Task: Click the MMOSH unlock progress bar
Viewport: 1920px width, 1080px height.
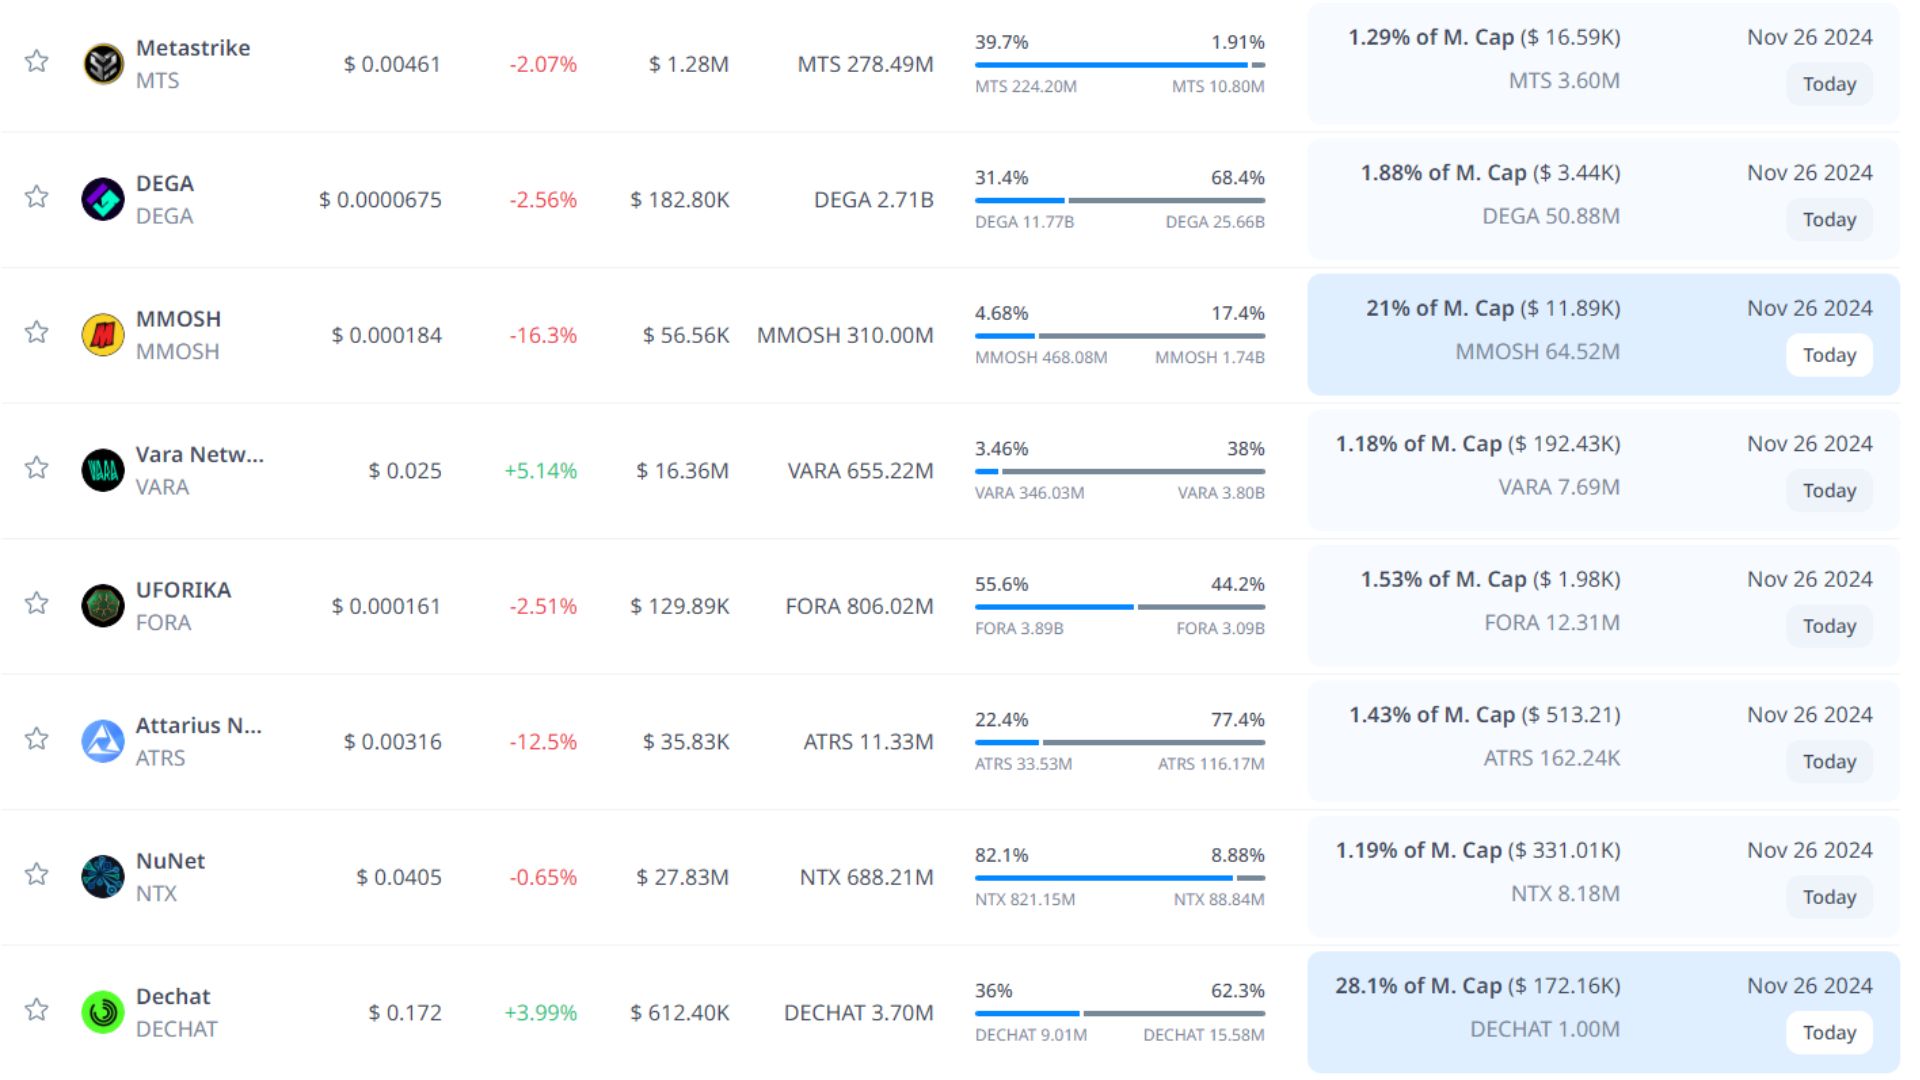Action: coord(1119,336)
